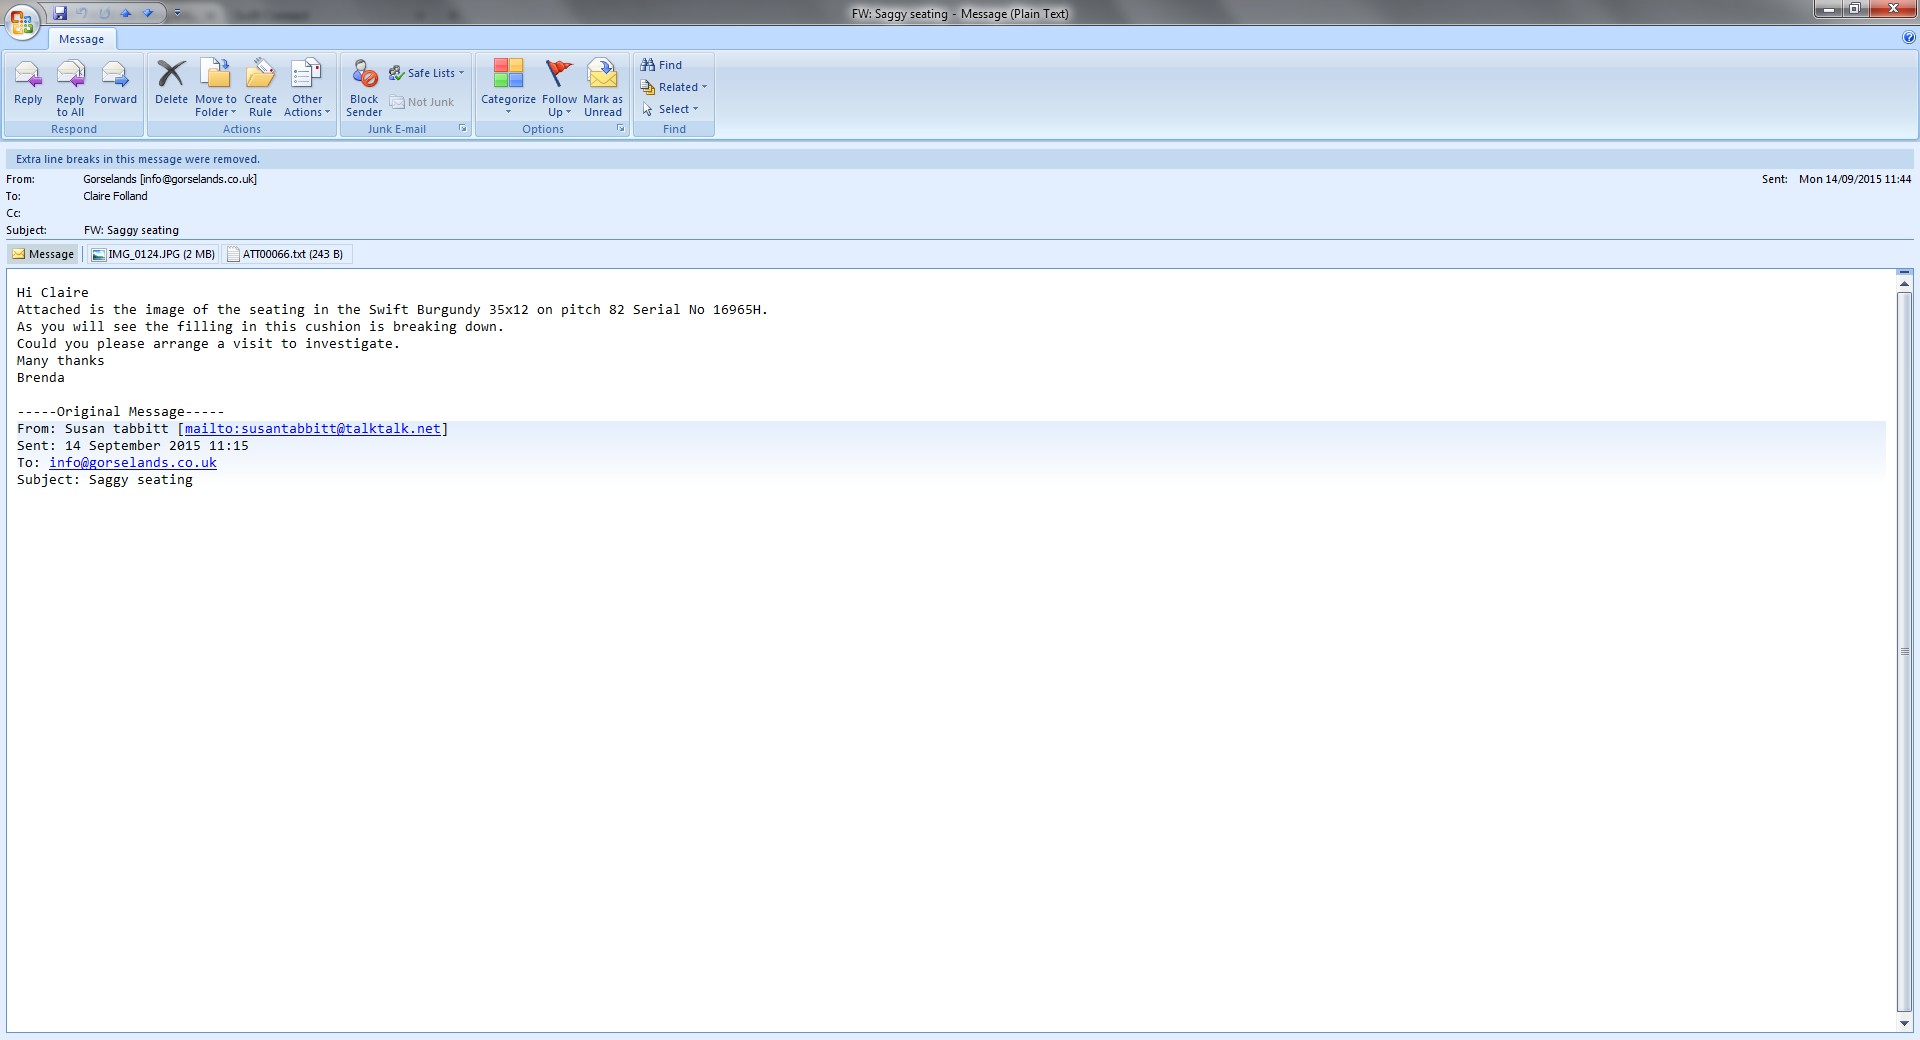Click the 'Hi Claire' greeting line
Image resolution: width=1920 pixels, height=1040 pixels.
53,293
